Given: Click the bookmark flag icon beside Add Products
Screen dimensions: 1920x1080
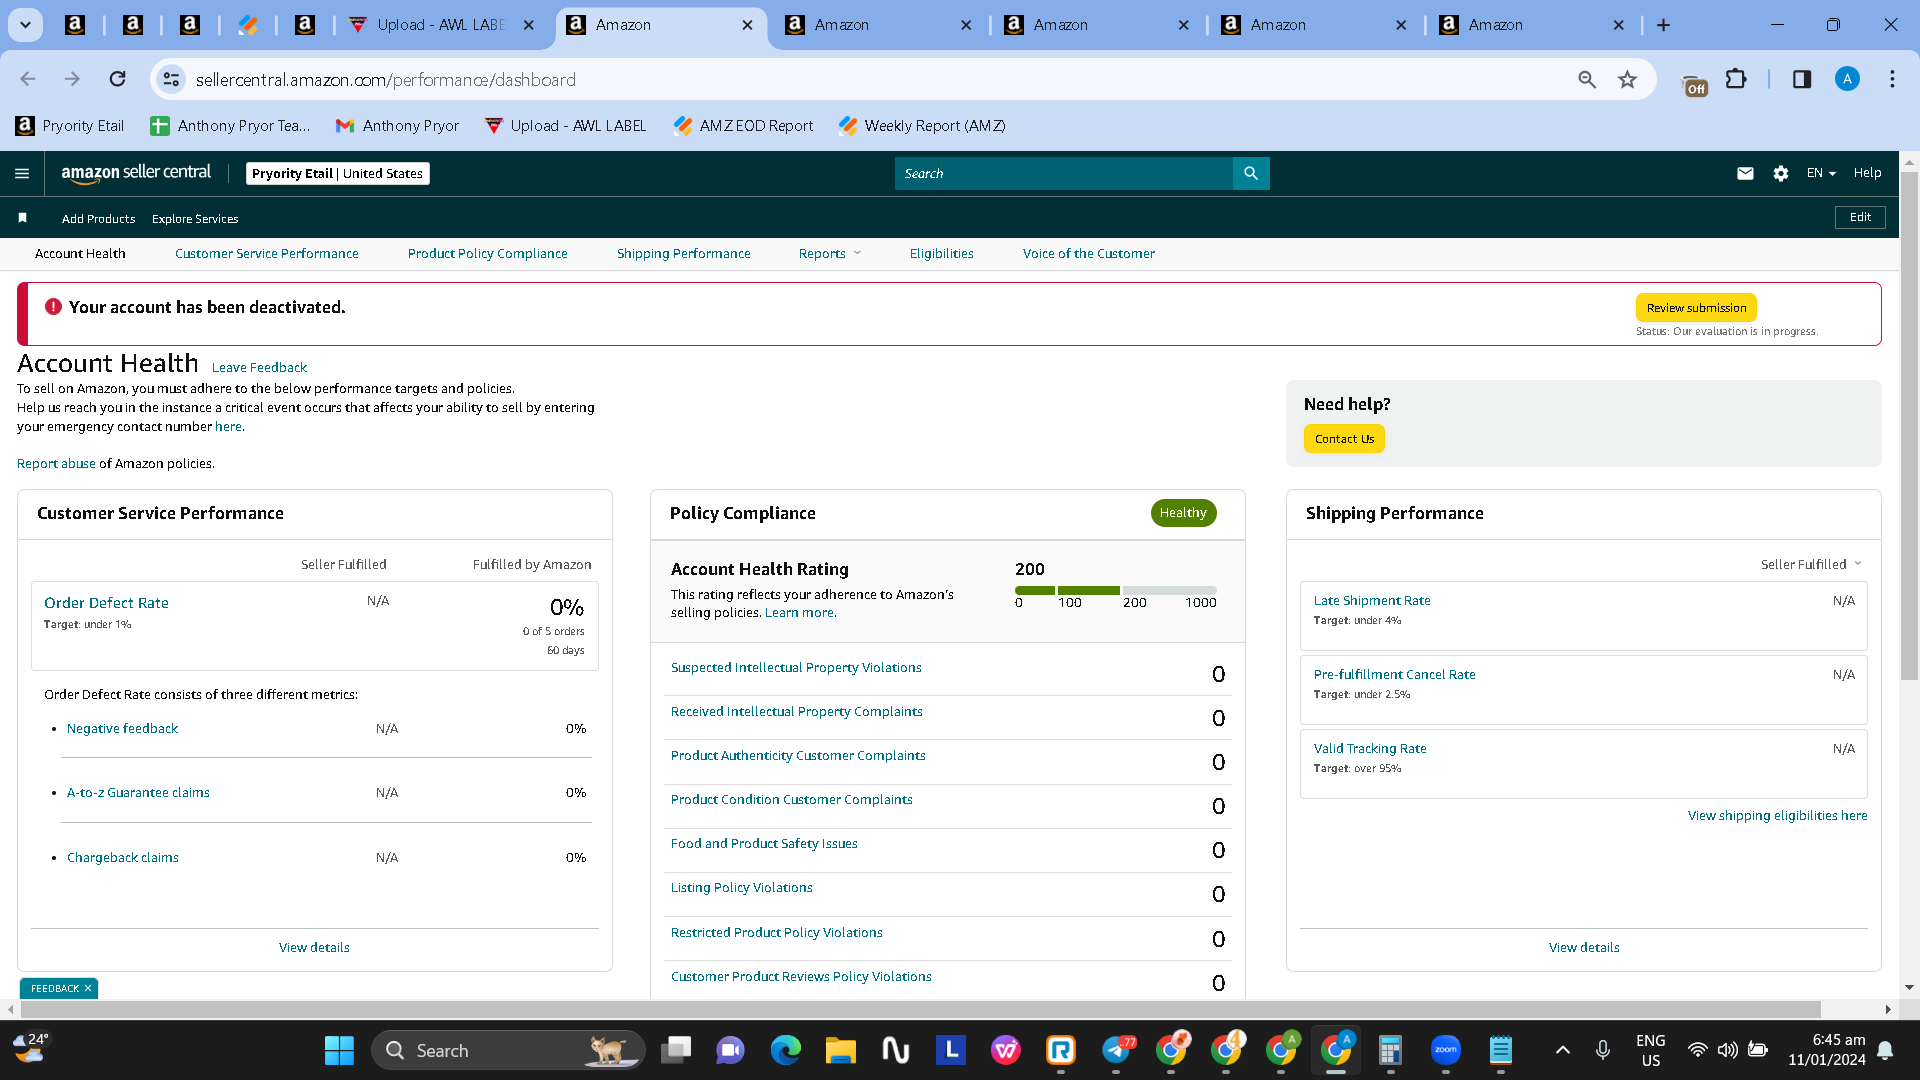Looking at the screenshot, I should tap(22, 218).
